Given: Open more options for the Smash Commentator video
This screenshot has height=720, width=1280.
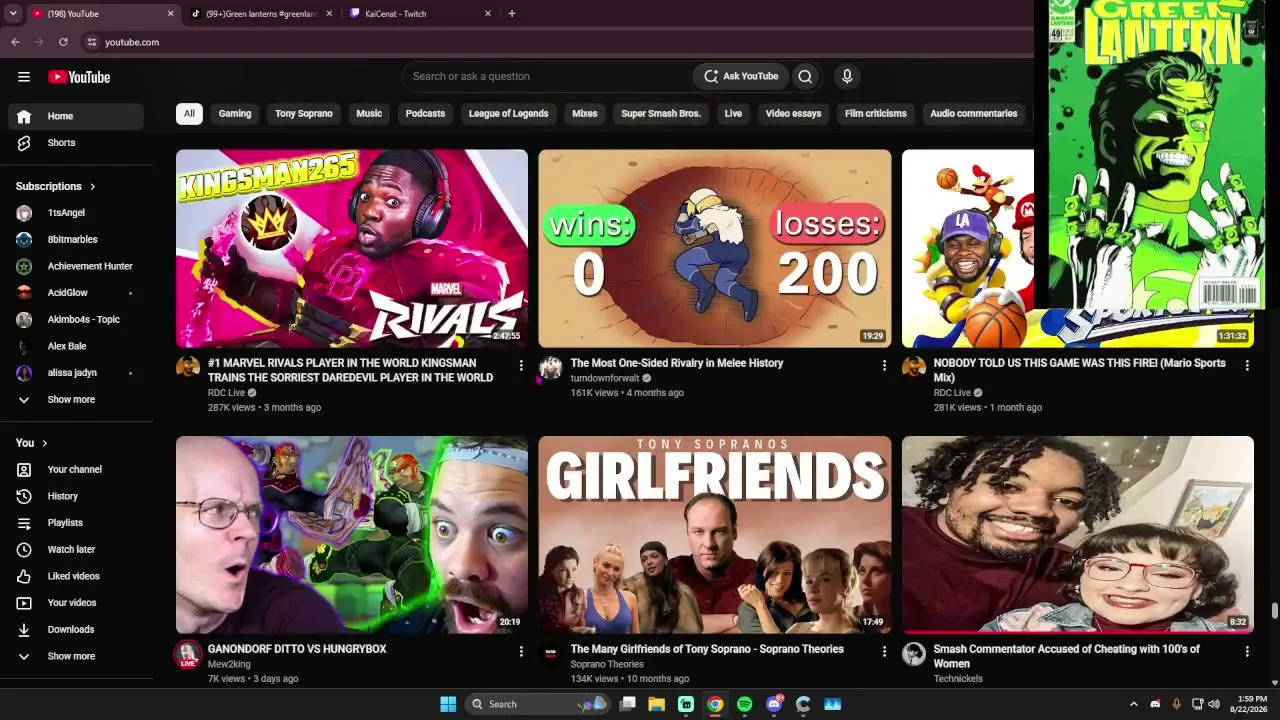Looking at the screenshot, I should click(1247, 652).
